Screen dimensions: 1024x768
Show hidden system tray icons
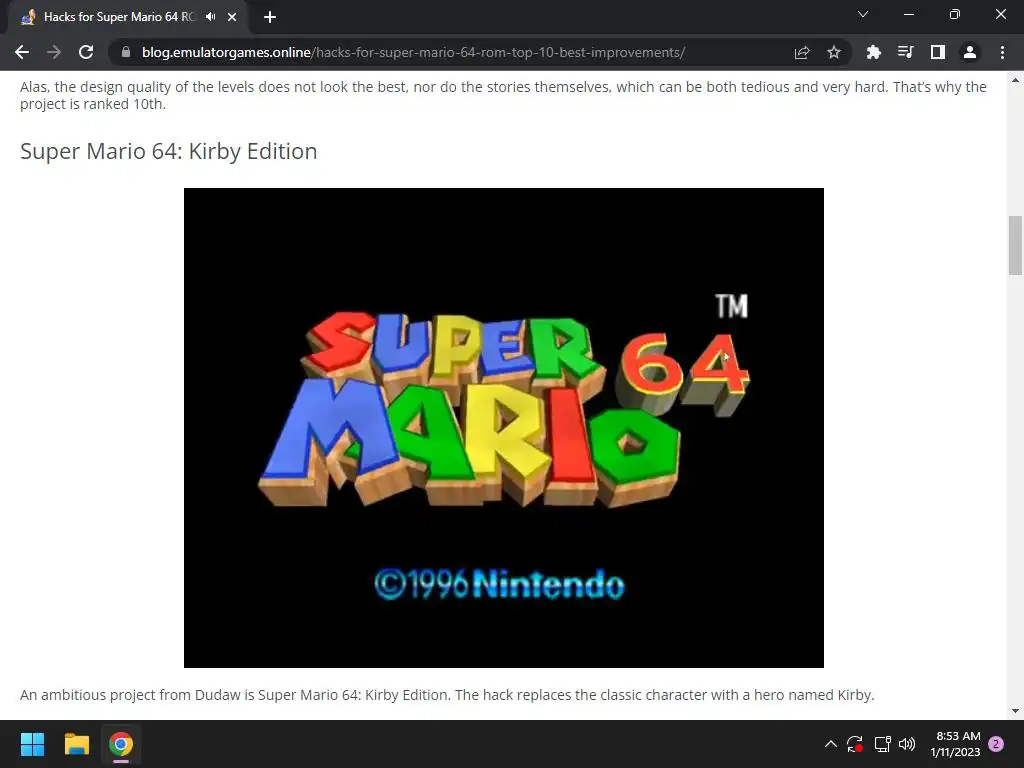[x=831, y=744]
